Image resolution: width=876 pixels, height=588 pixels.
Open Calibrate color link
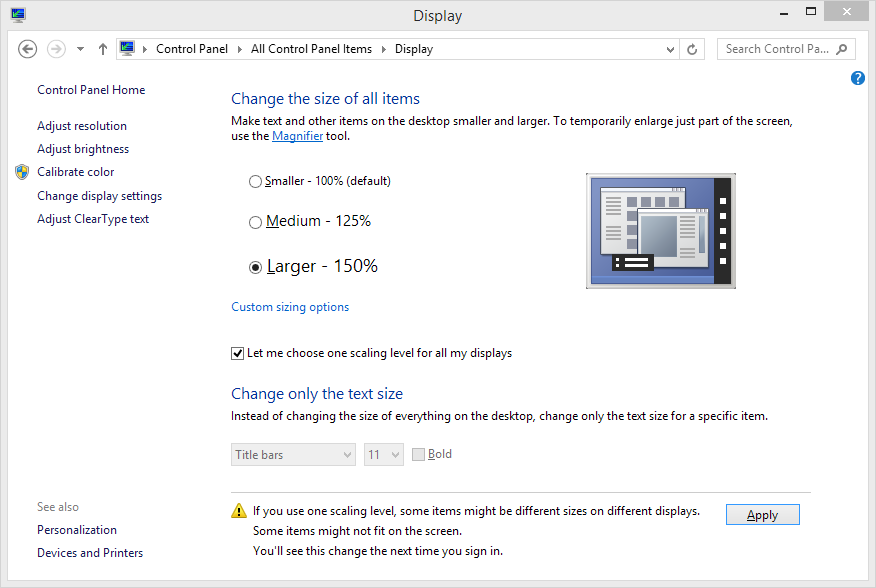pos(75,172)
